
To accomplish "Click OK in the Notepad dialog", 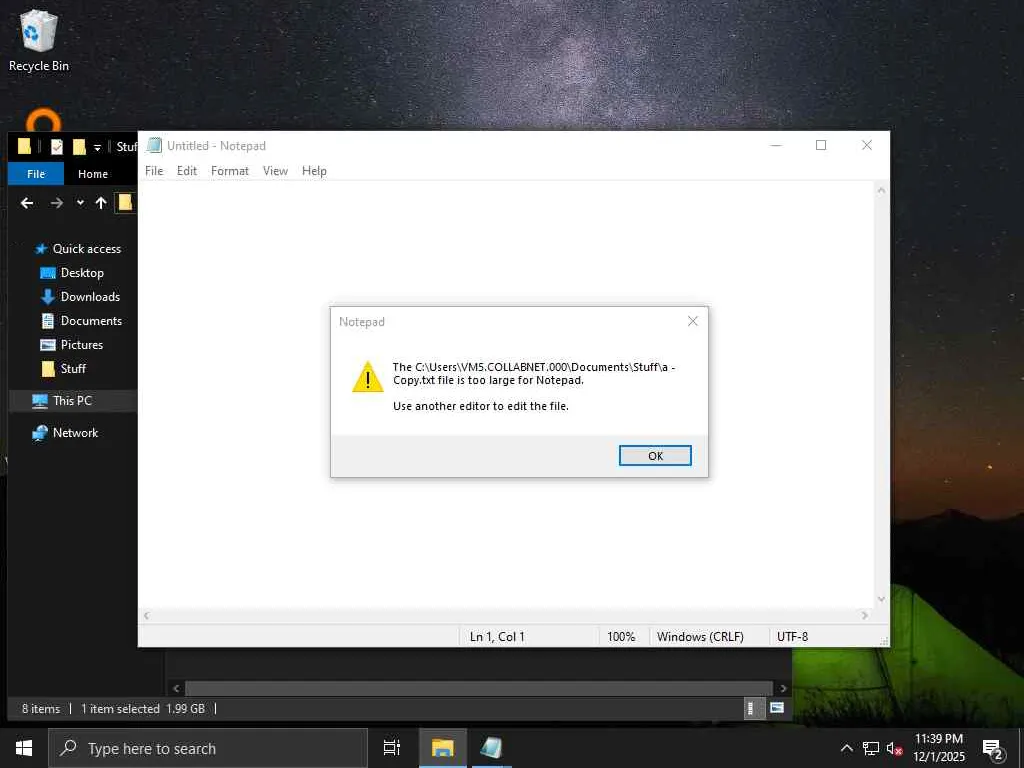I will tap(655, 456).
